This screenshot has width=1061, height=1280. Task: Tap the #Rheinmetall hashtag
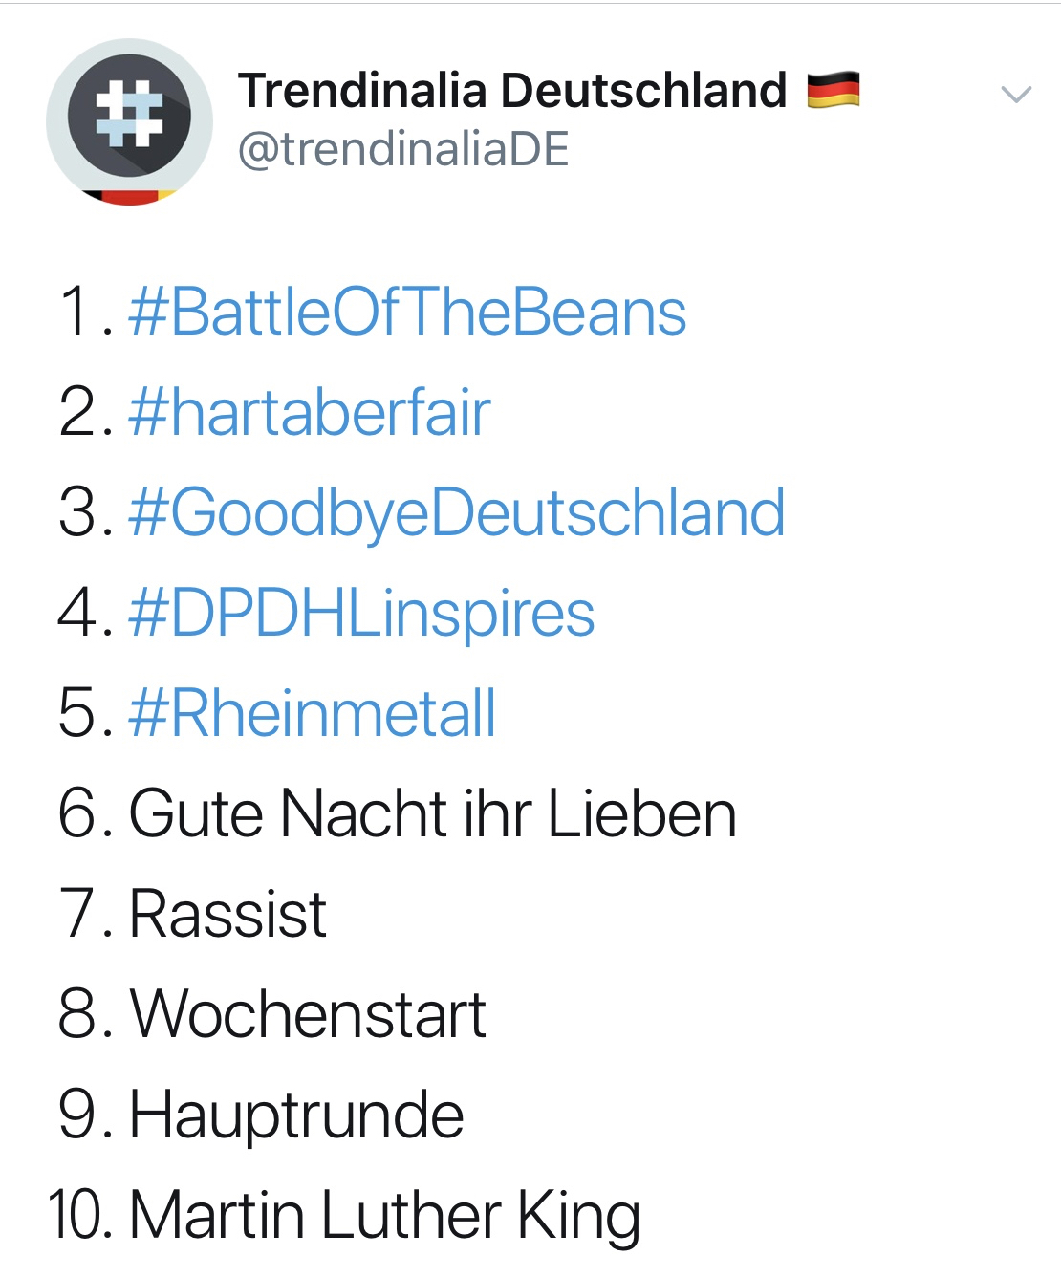[312, 713]
